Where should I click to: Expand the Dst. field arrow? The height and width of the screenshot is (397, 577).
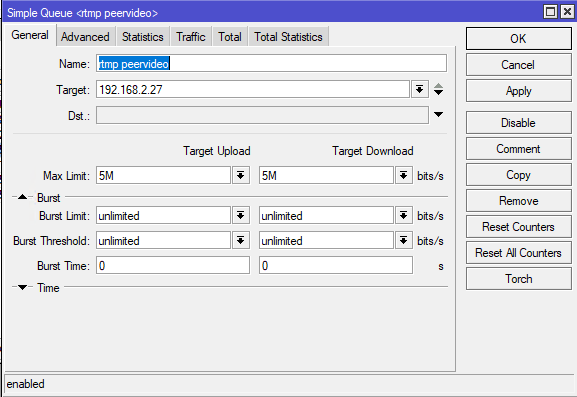pos(438,114)
